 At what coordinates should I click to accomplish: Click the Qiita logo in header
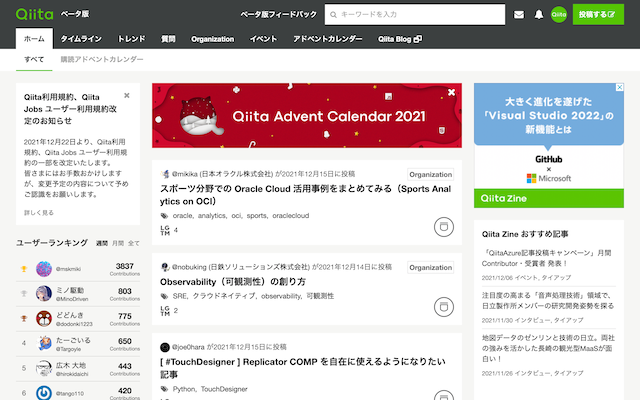click(x=34, y=14)
